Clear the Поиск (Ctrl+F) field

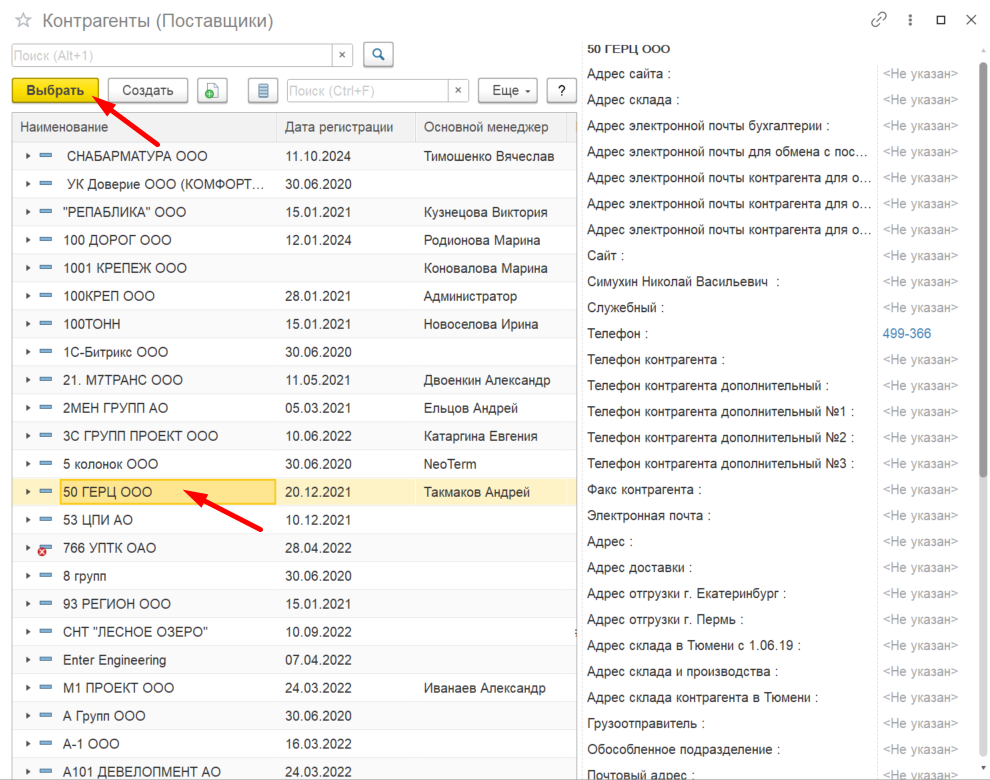pos(458,90)
